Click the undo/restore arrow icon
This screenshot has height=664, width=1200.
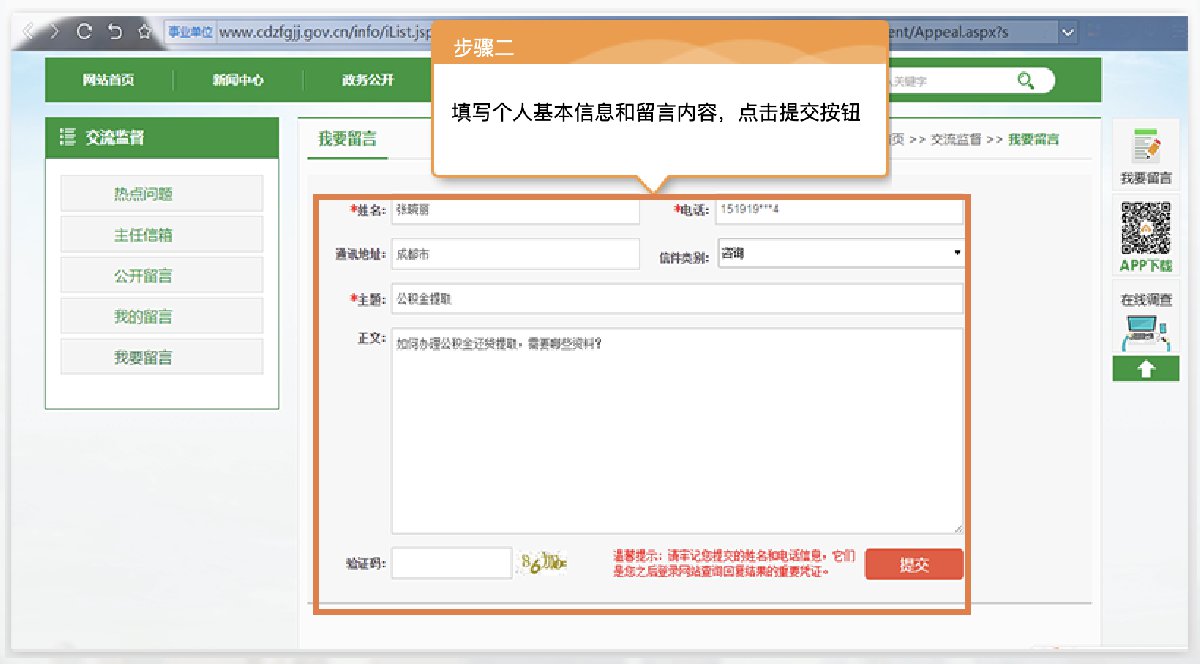point(114,32)
